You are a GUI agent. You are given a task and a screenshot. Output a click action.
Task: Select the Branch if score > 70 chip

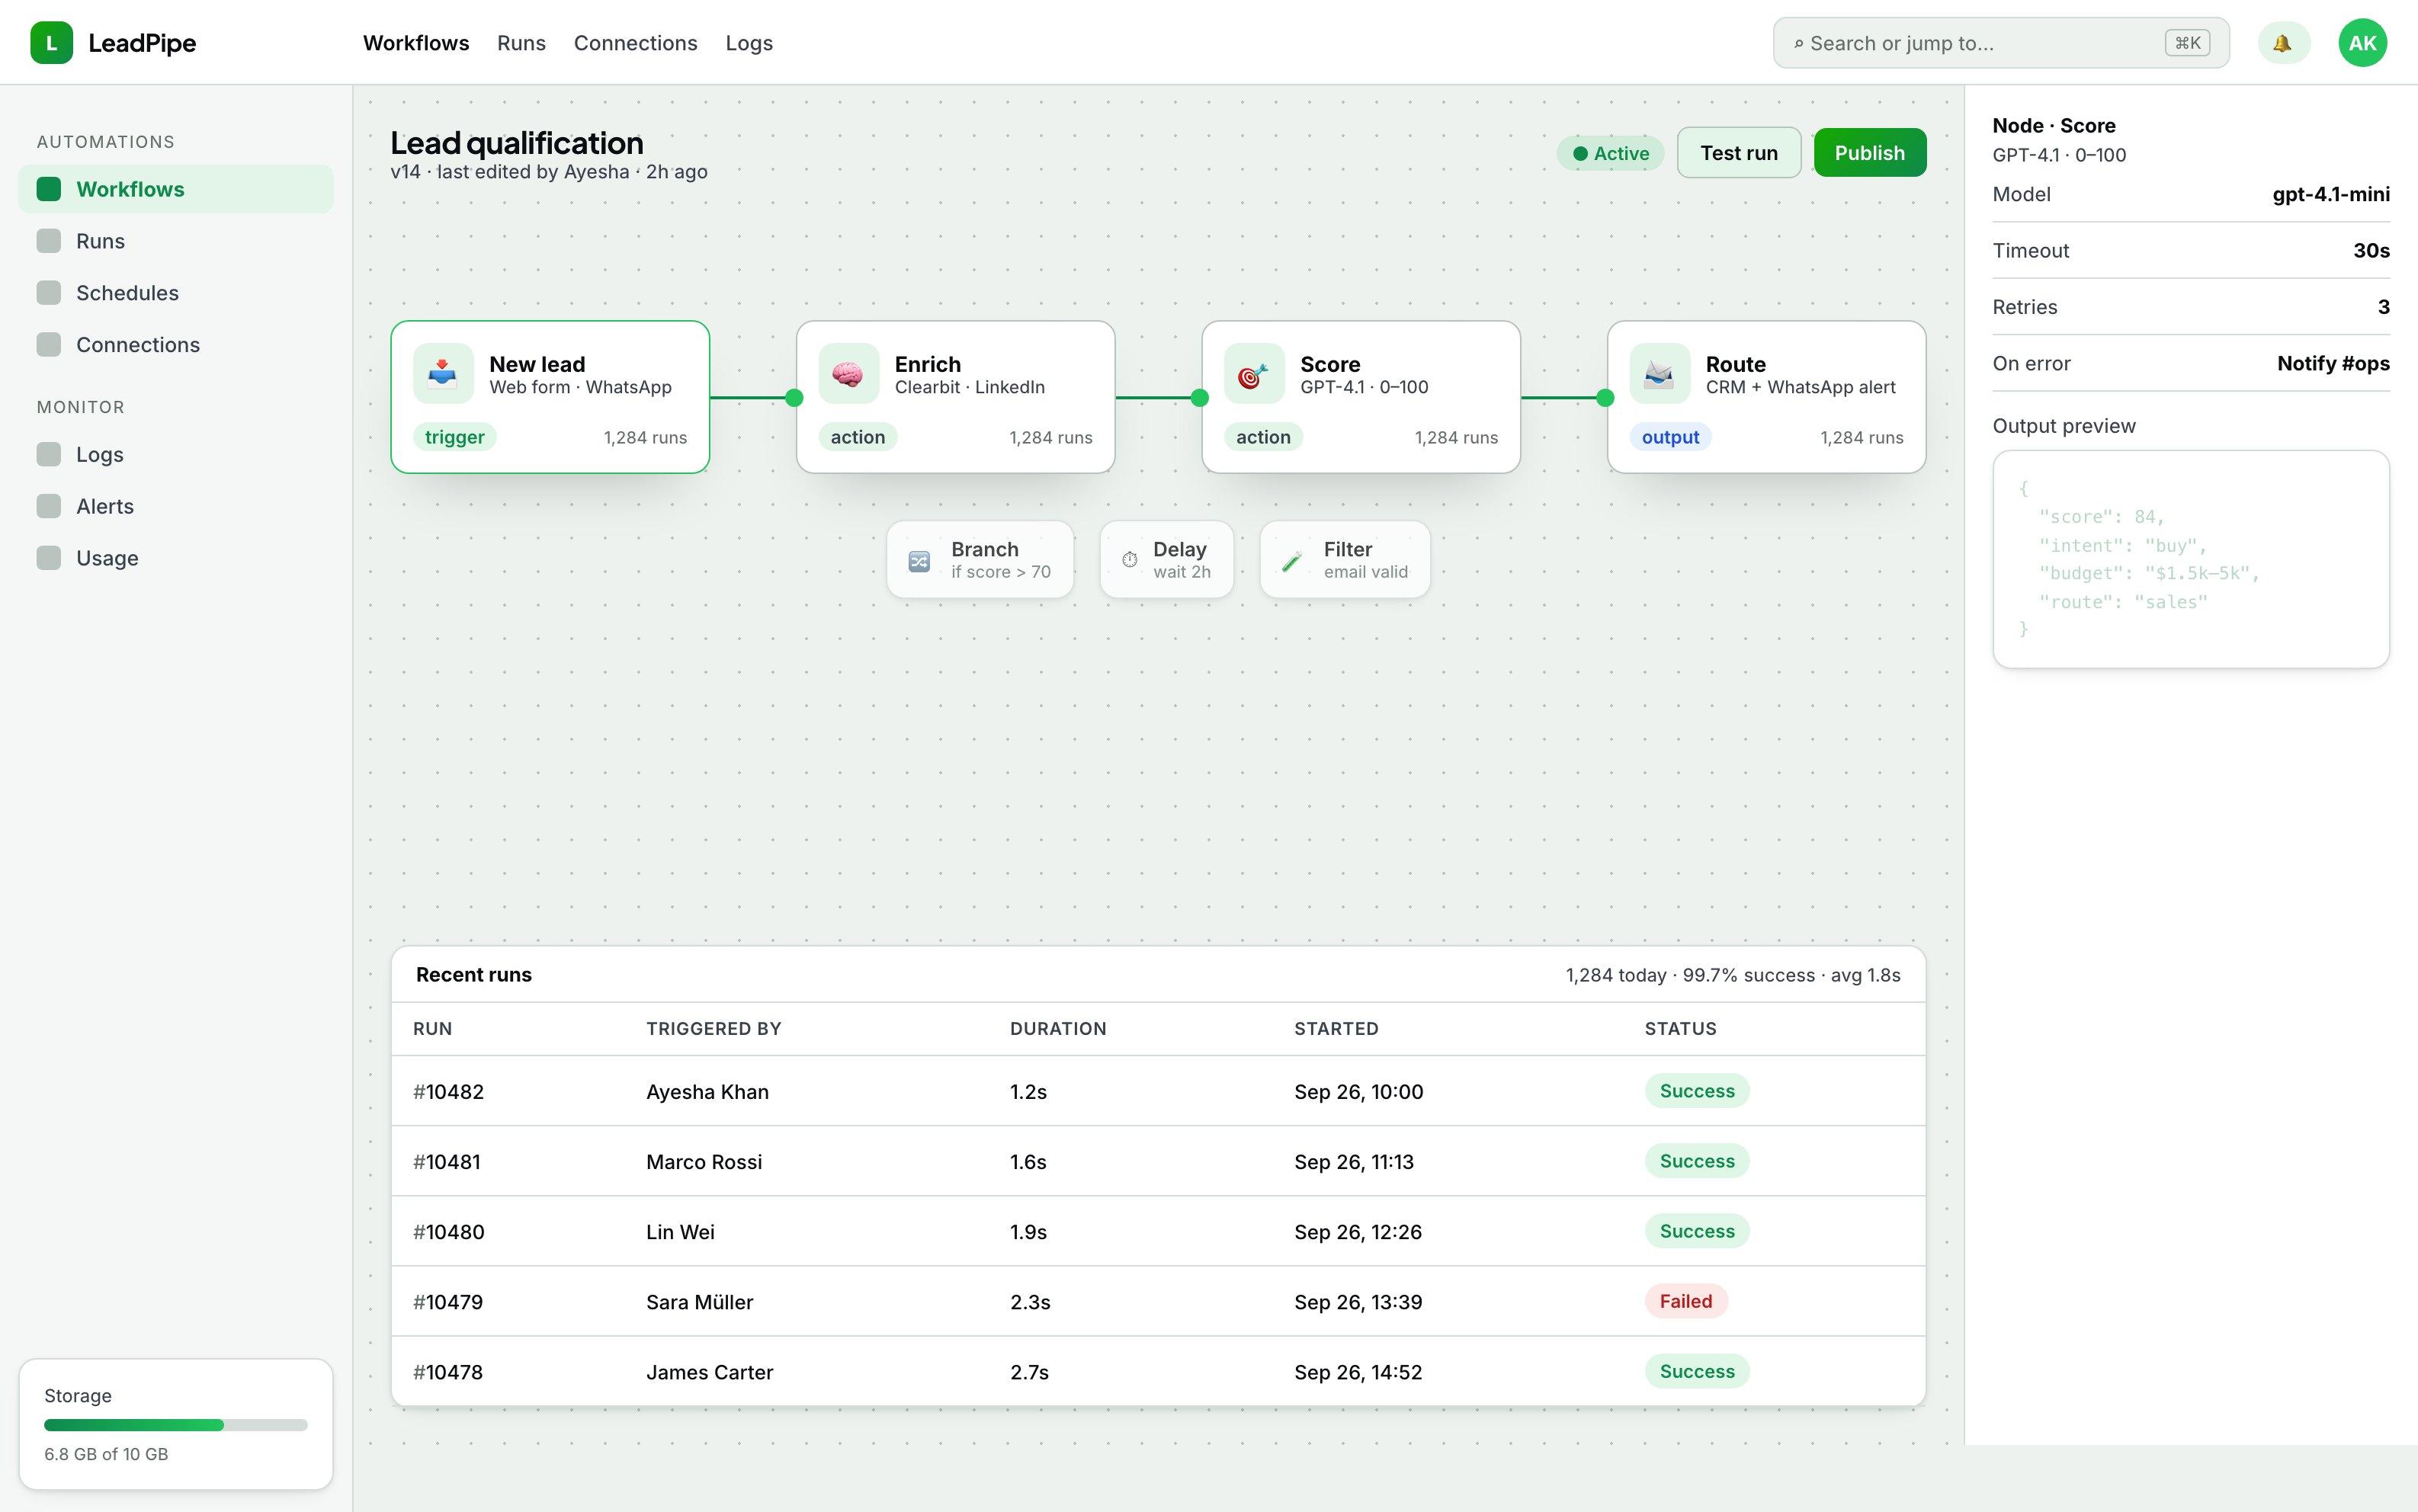980,560
